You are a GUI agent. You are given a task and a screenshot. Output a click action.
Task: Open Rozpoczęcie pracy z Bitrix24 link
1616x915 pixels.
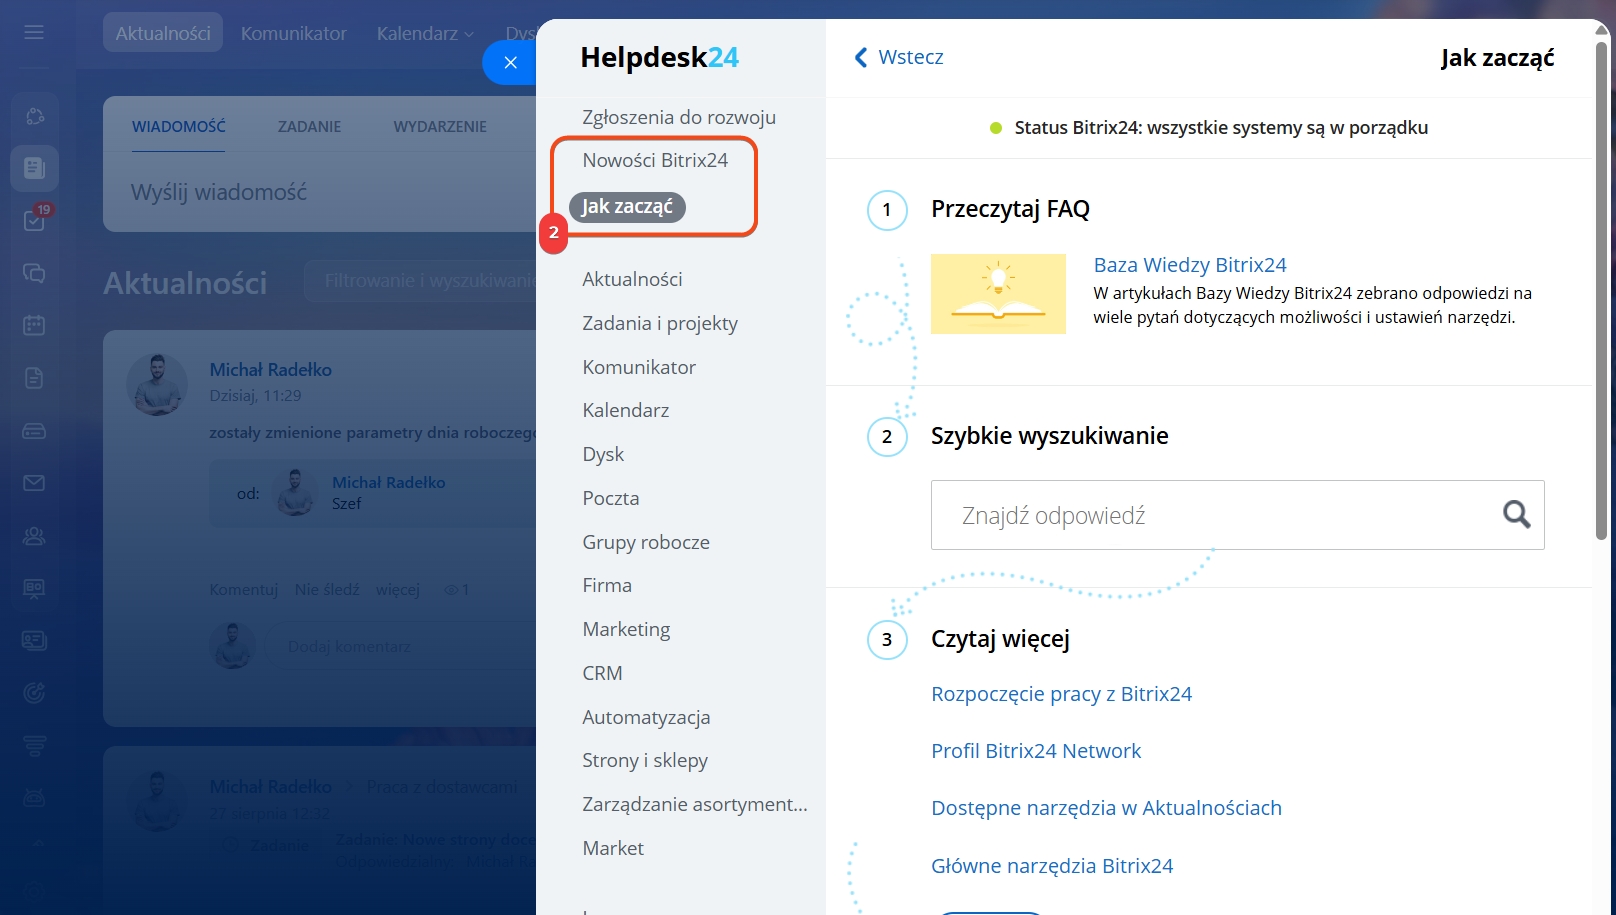coord(1061,694)
